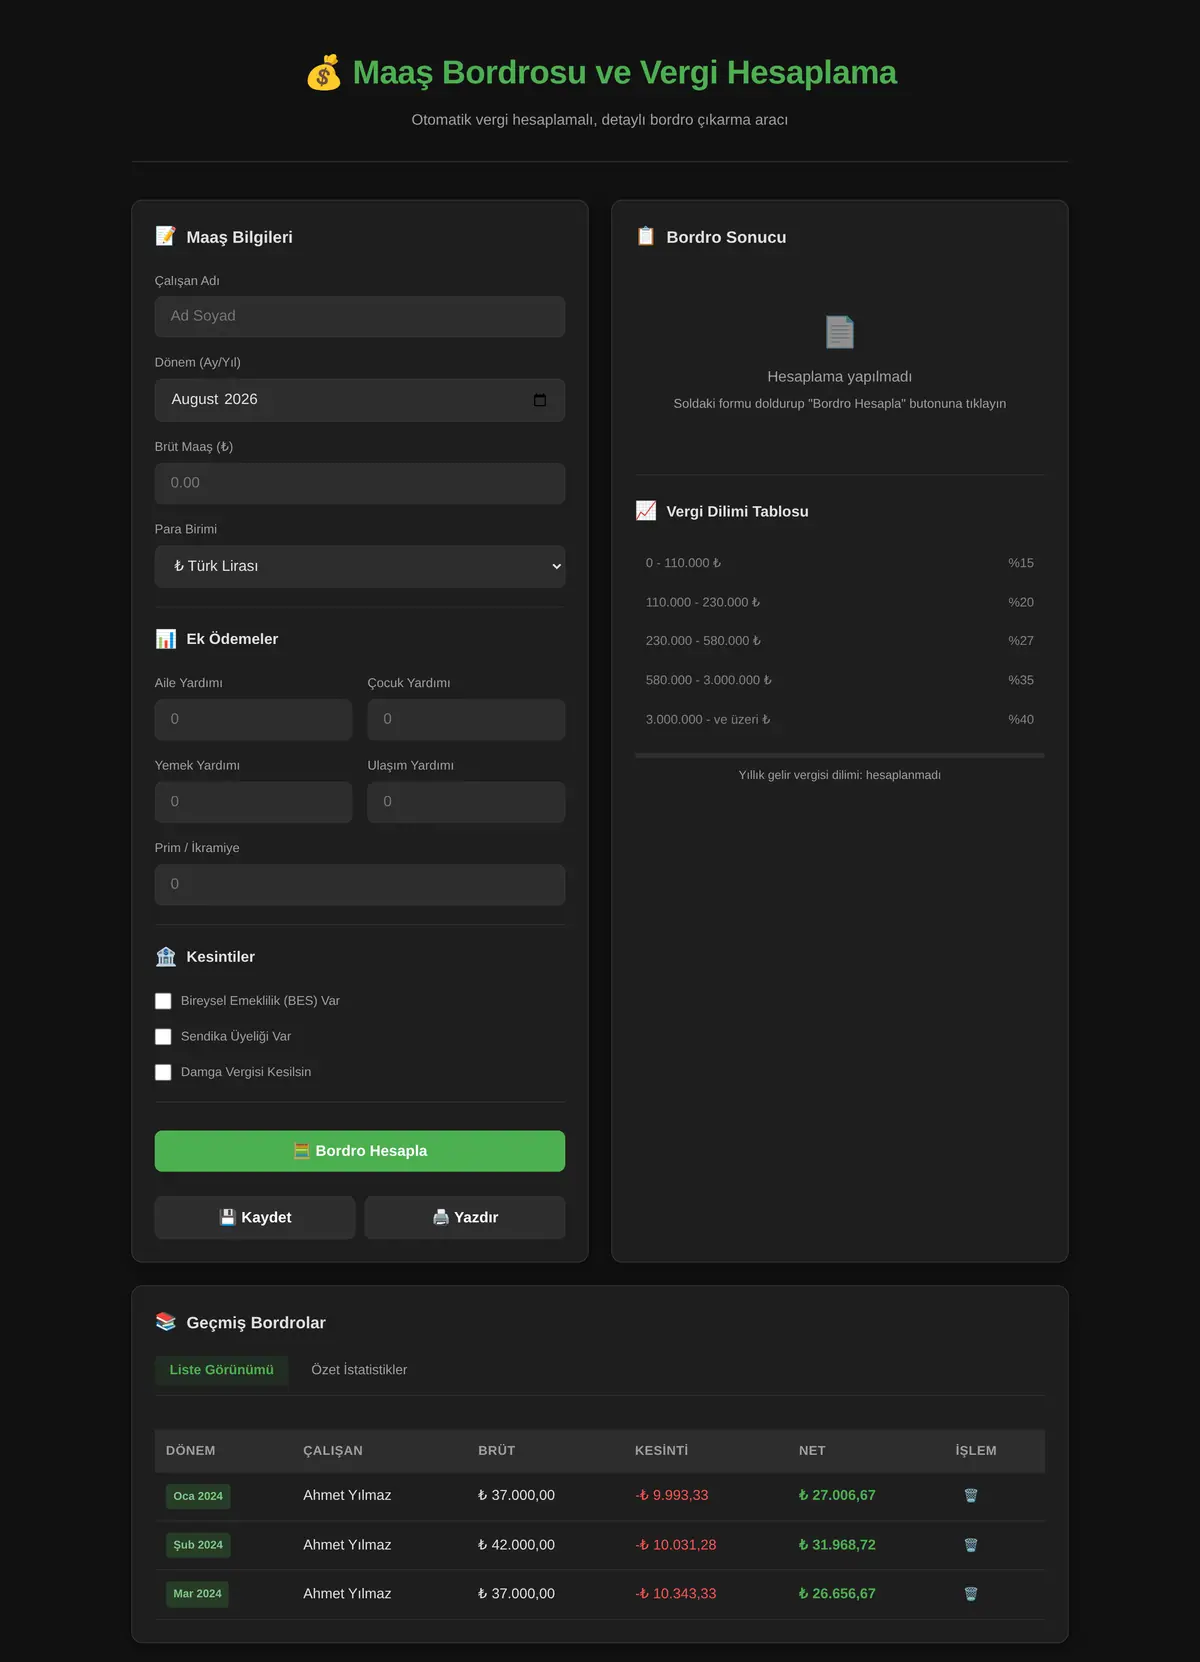Image resolution: width=1200 pixels, height=1662 pixels.
Task: Click the Ulaşım Yardımı input field
Action: click(466, 802)
